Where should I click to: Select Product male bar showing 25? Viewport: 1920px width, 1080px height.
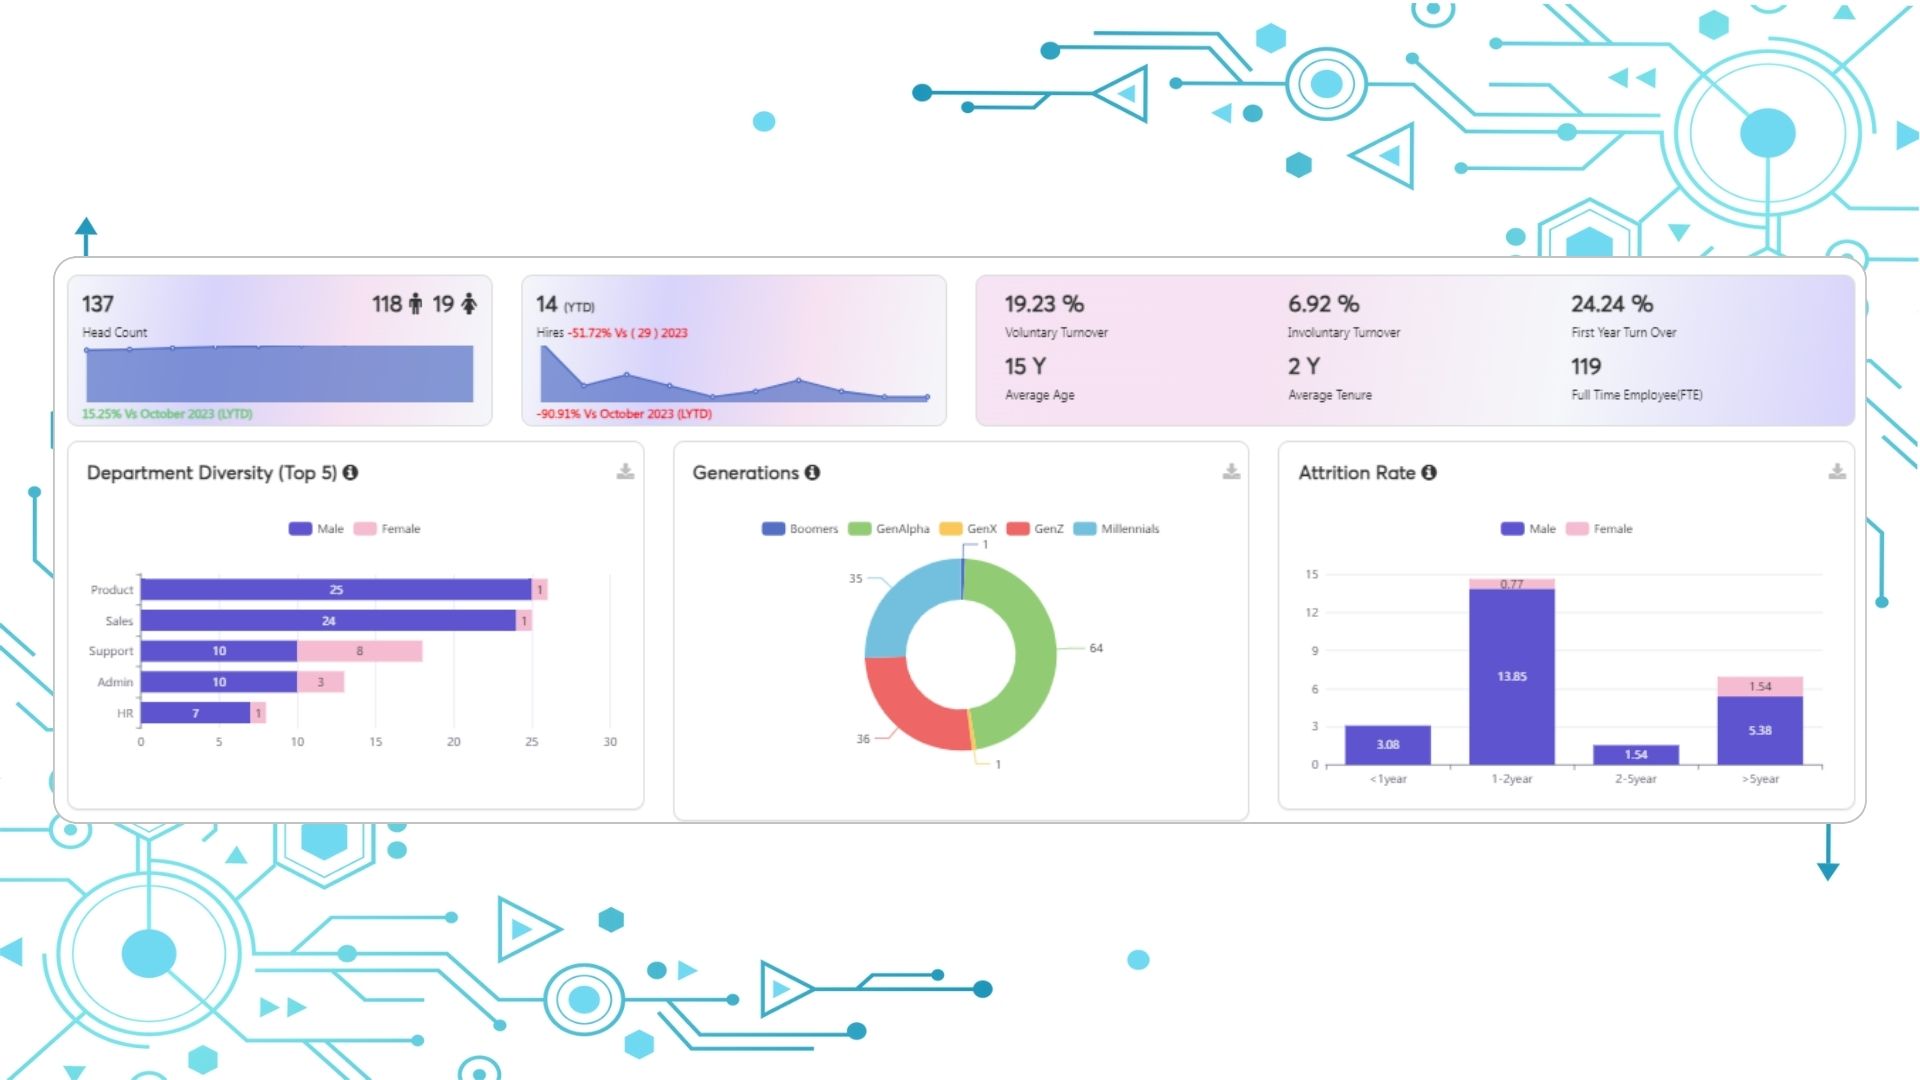336,590
